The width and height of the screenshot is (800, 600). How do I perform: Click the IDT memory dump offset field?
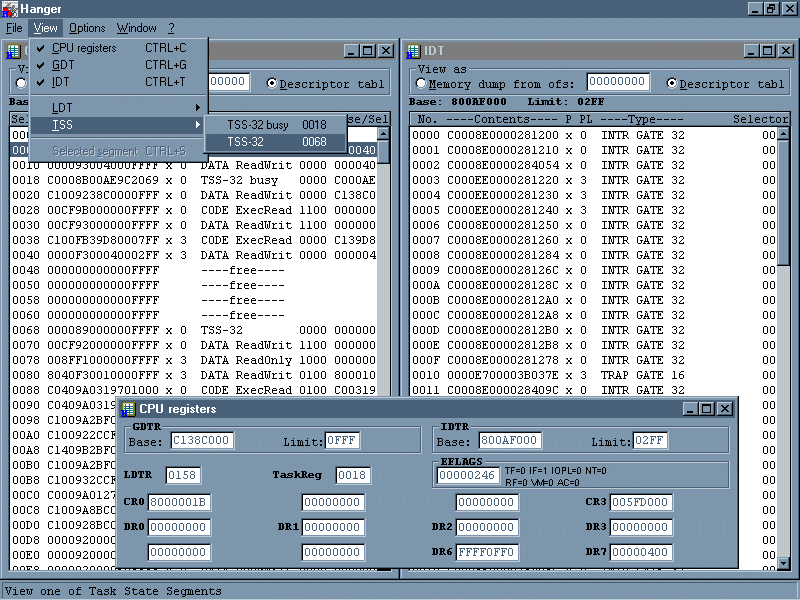coord(617,82)
